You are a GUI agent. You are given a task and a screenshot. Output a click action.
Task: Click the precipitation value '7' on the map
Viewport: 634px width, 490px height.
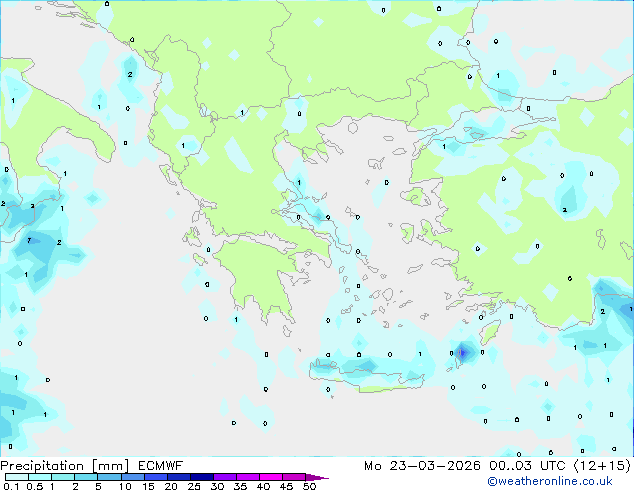click(29, 241)
